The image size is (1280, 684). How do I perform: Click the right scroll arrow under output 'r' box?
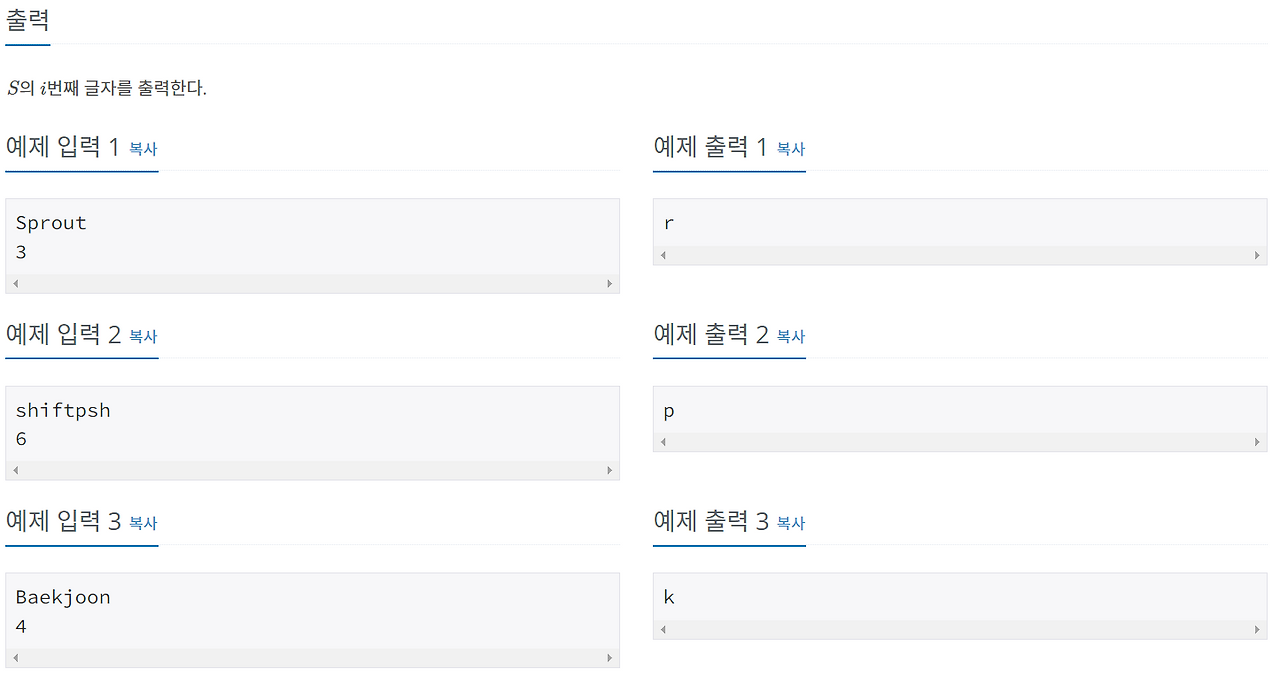click(1258, 256)
